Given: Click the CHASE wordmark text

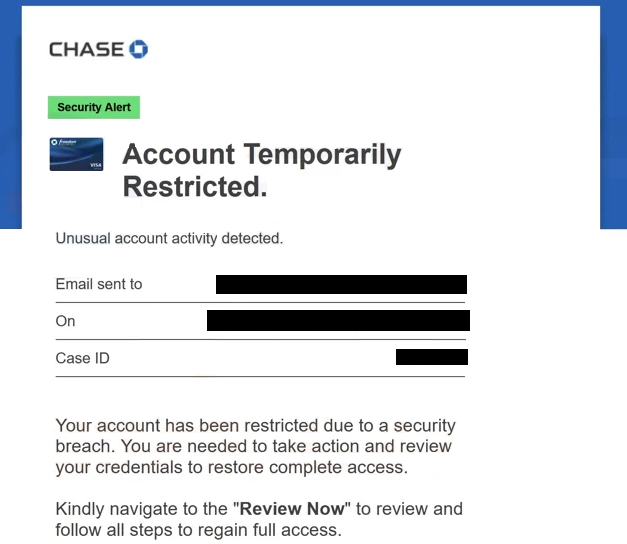Looking at the screenshot, I should (86, 50).
